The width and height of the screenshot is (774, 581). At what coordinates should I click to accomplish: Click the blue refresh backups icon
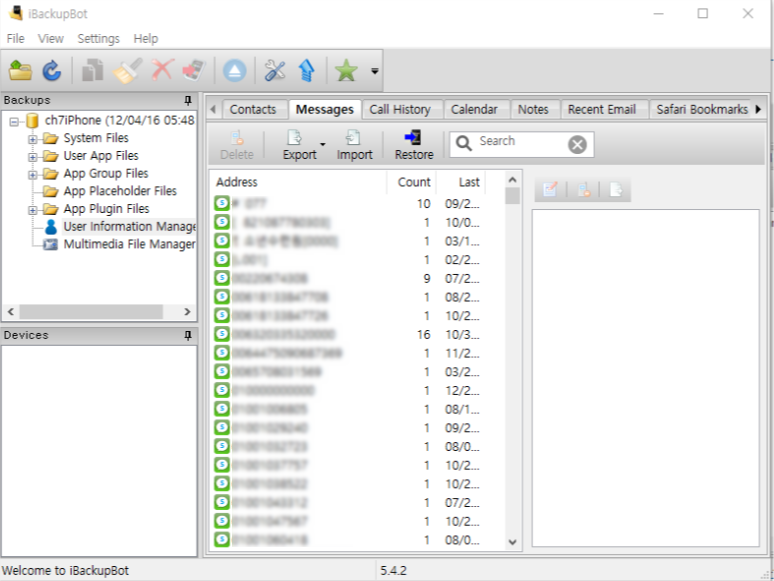(x=51, y=71)
